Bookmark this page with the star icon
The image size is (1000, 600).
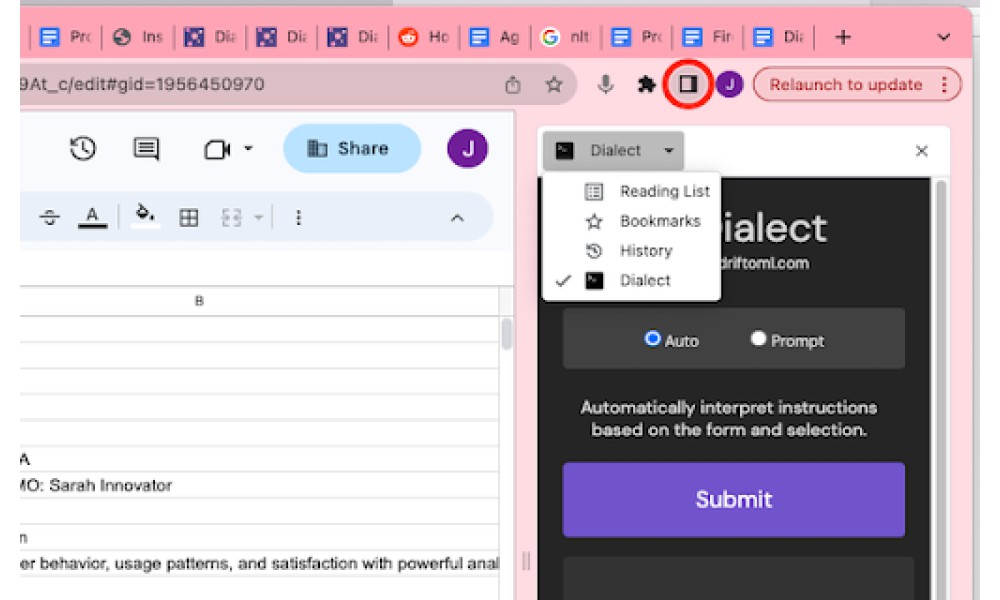(x=554, y=84)
